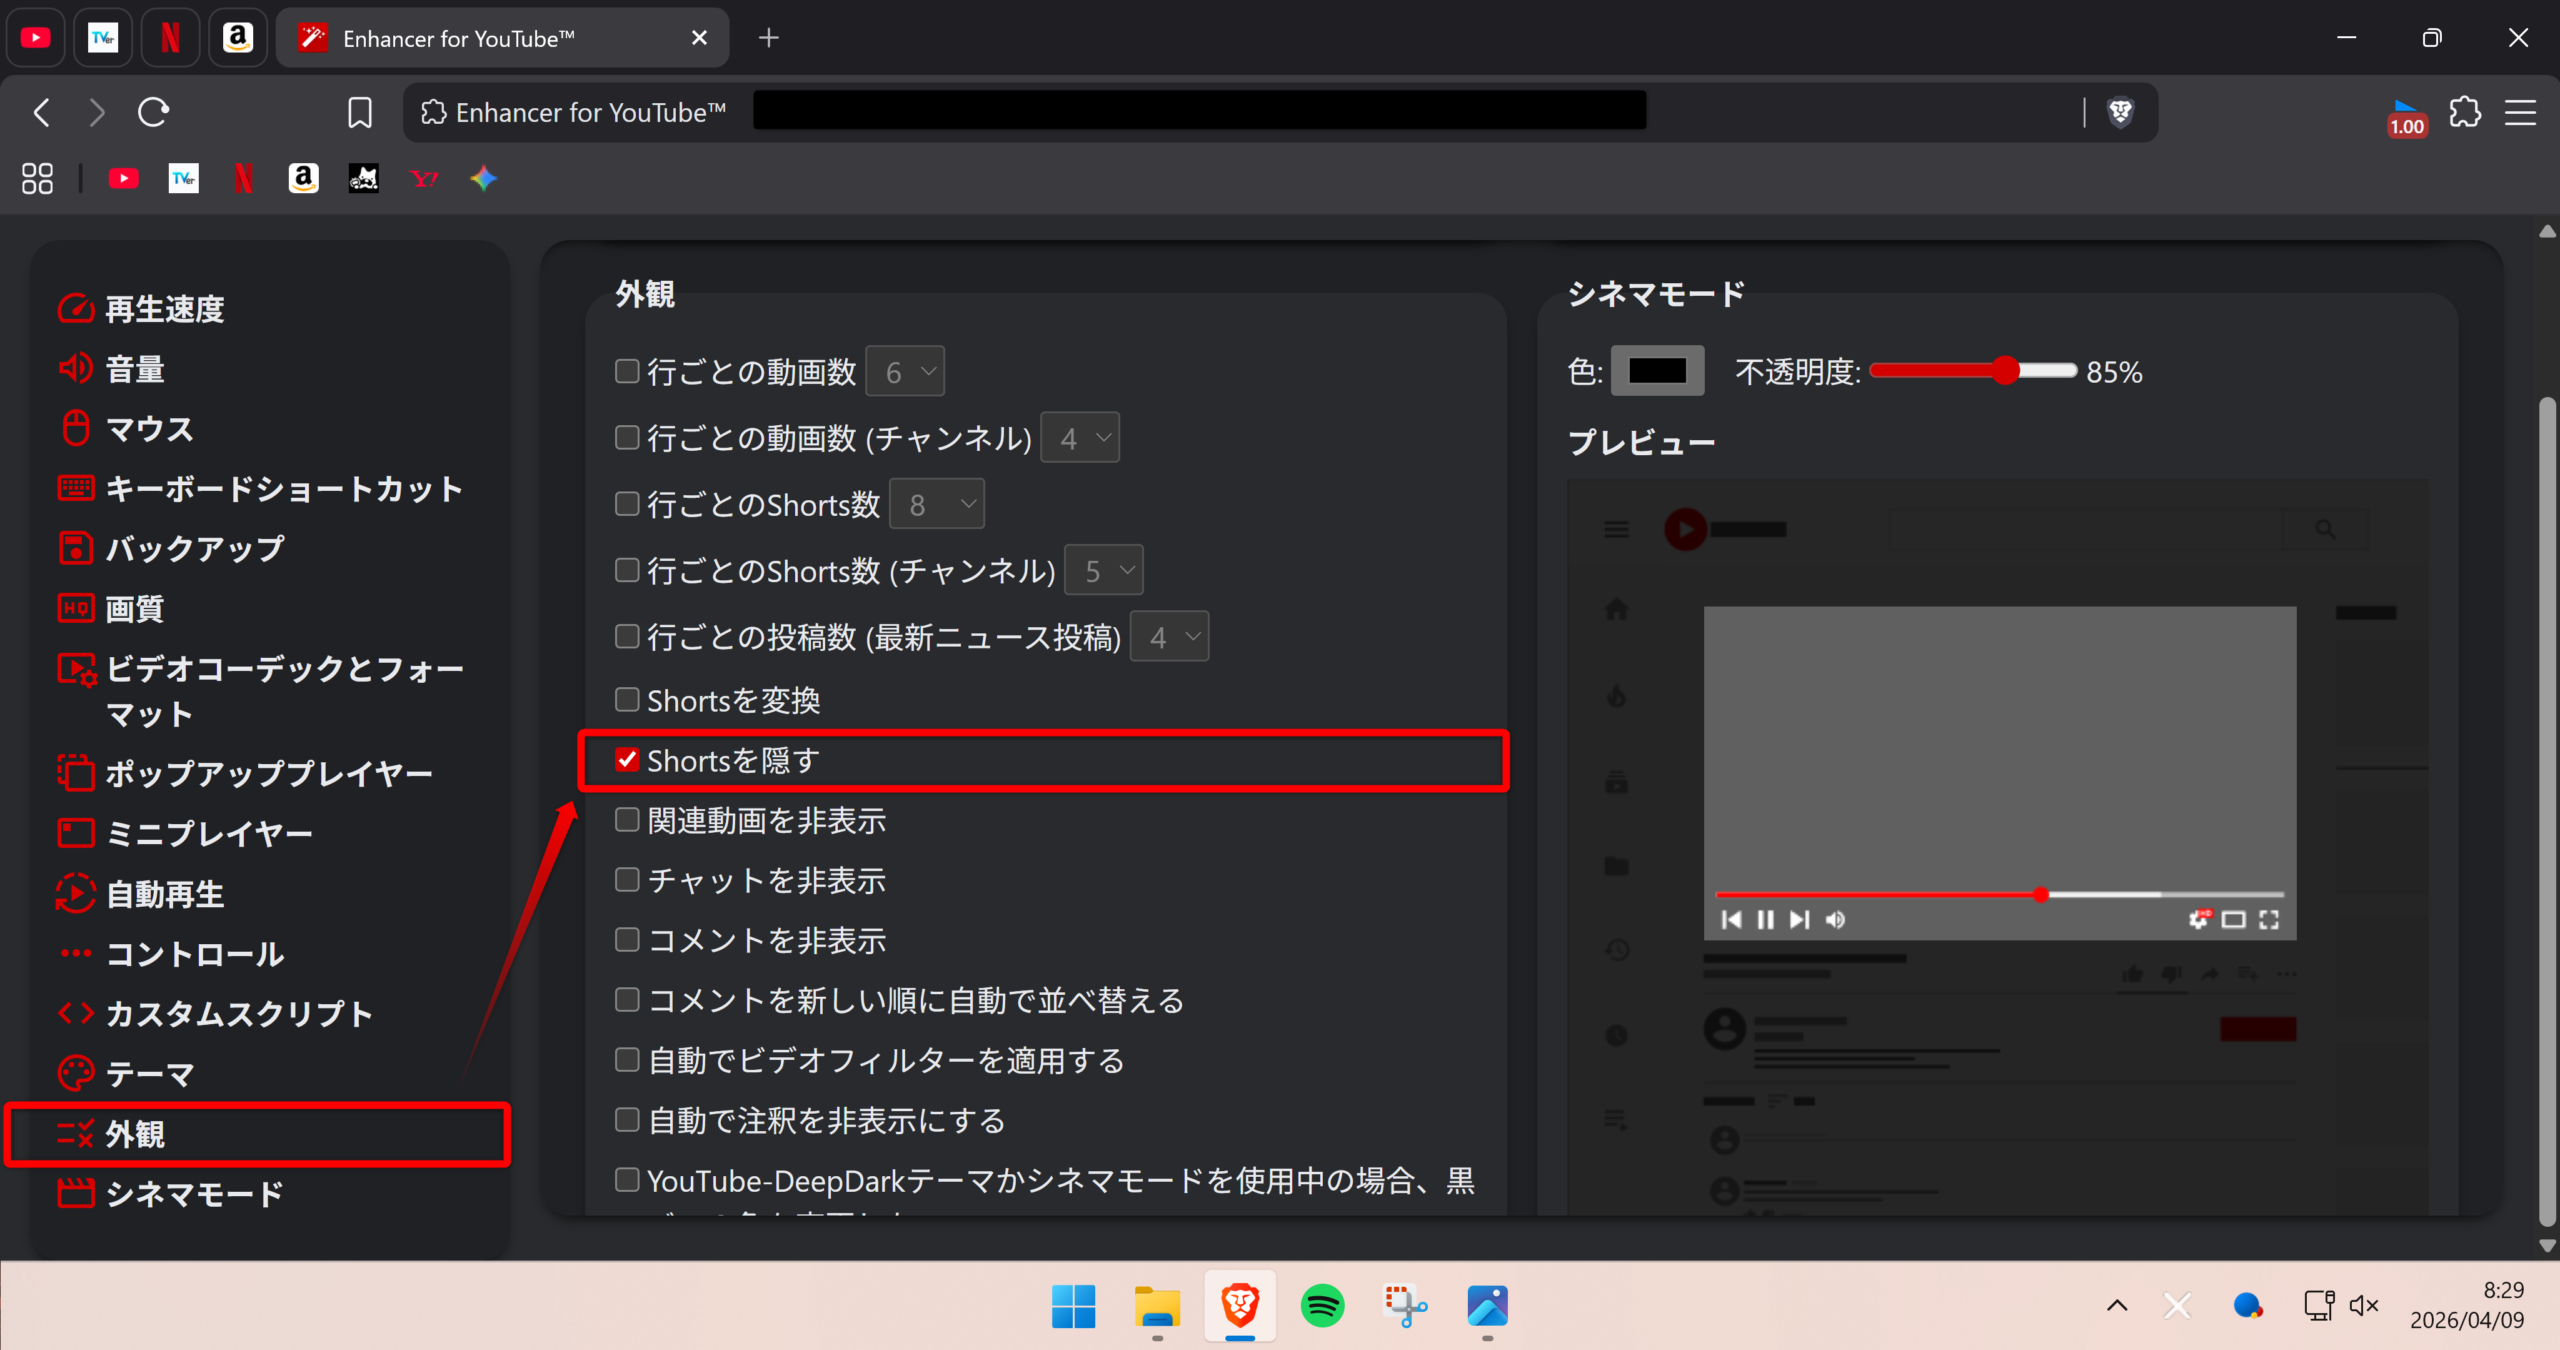Image resolution: width=2560 pixels, height=1350 pixels.
Task: Go to the テーマ sidebar section
Action: tap(150, 1074)
